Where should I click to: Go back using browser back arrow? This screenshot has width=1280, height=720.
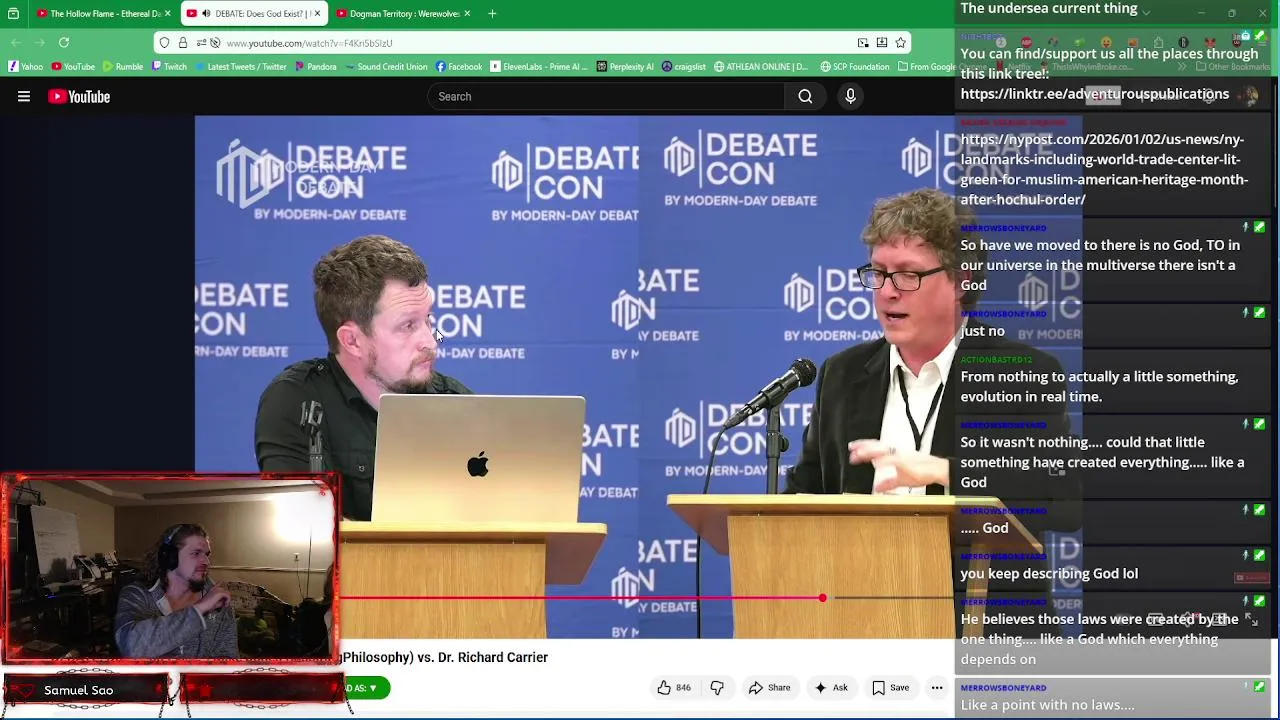coord(16,42)
